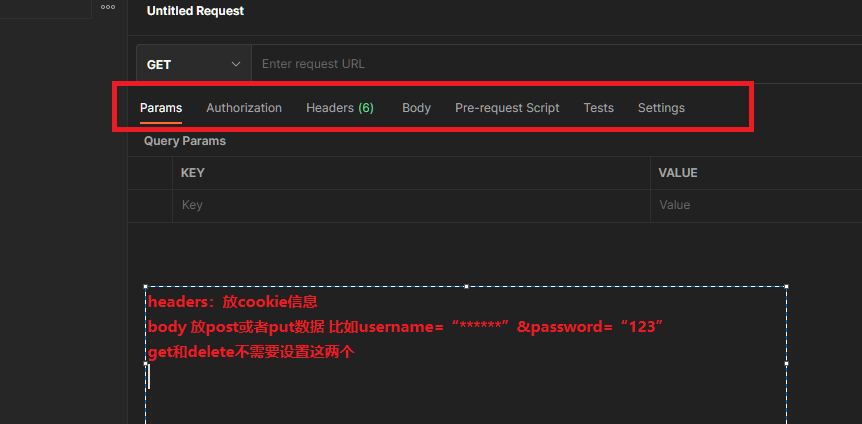The width and height of the screenshot is (862, 424).
Task: Open the Headers (6) tab
Action: pos(340,108)
